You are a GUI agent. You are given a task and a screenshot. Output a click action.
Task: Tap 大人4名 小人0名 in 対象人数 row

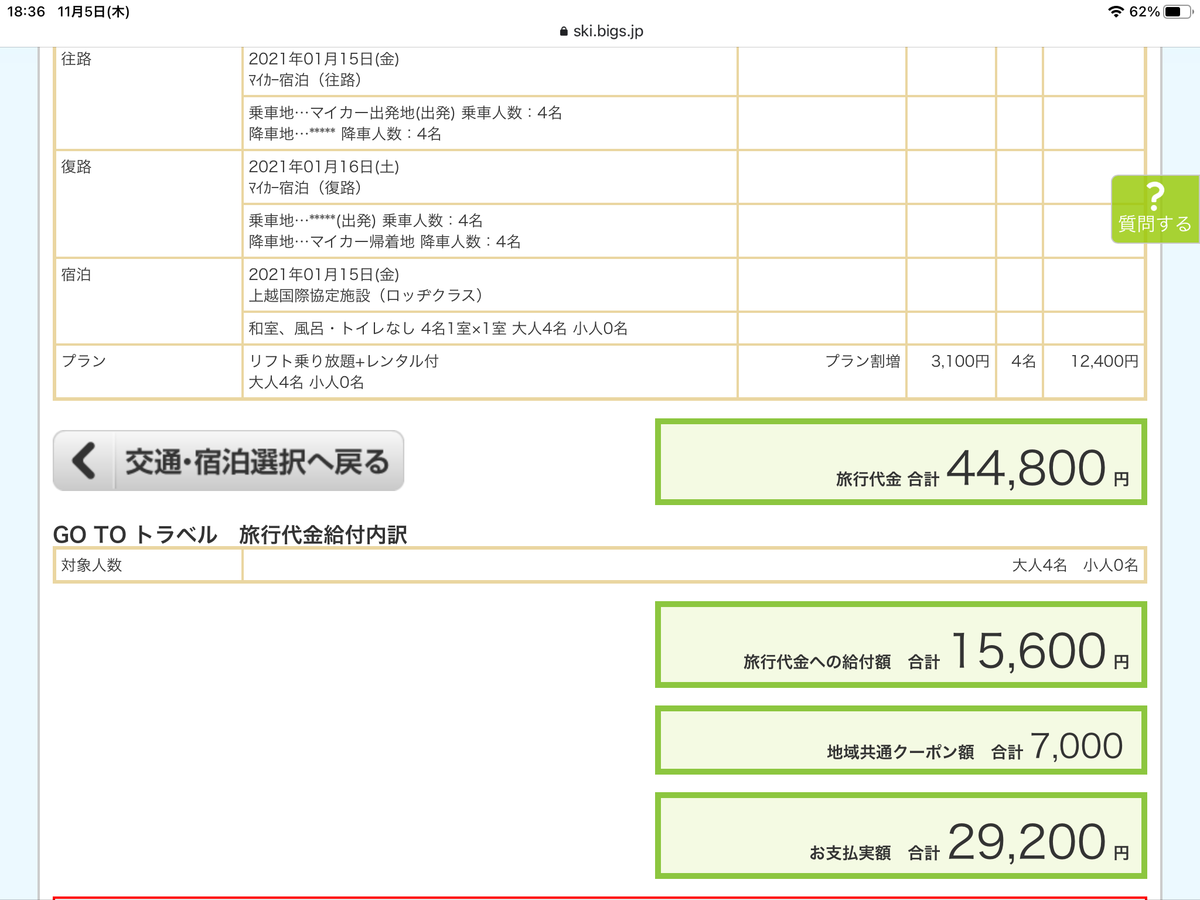point(1075,565)
